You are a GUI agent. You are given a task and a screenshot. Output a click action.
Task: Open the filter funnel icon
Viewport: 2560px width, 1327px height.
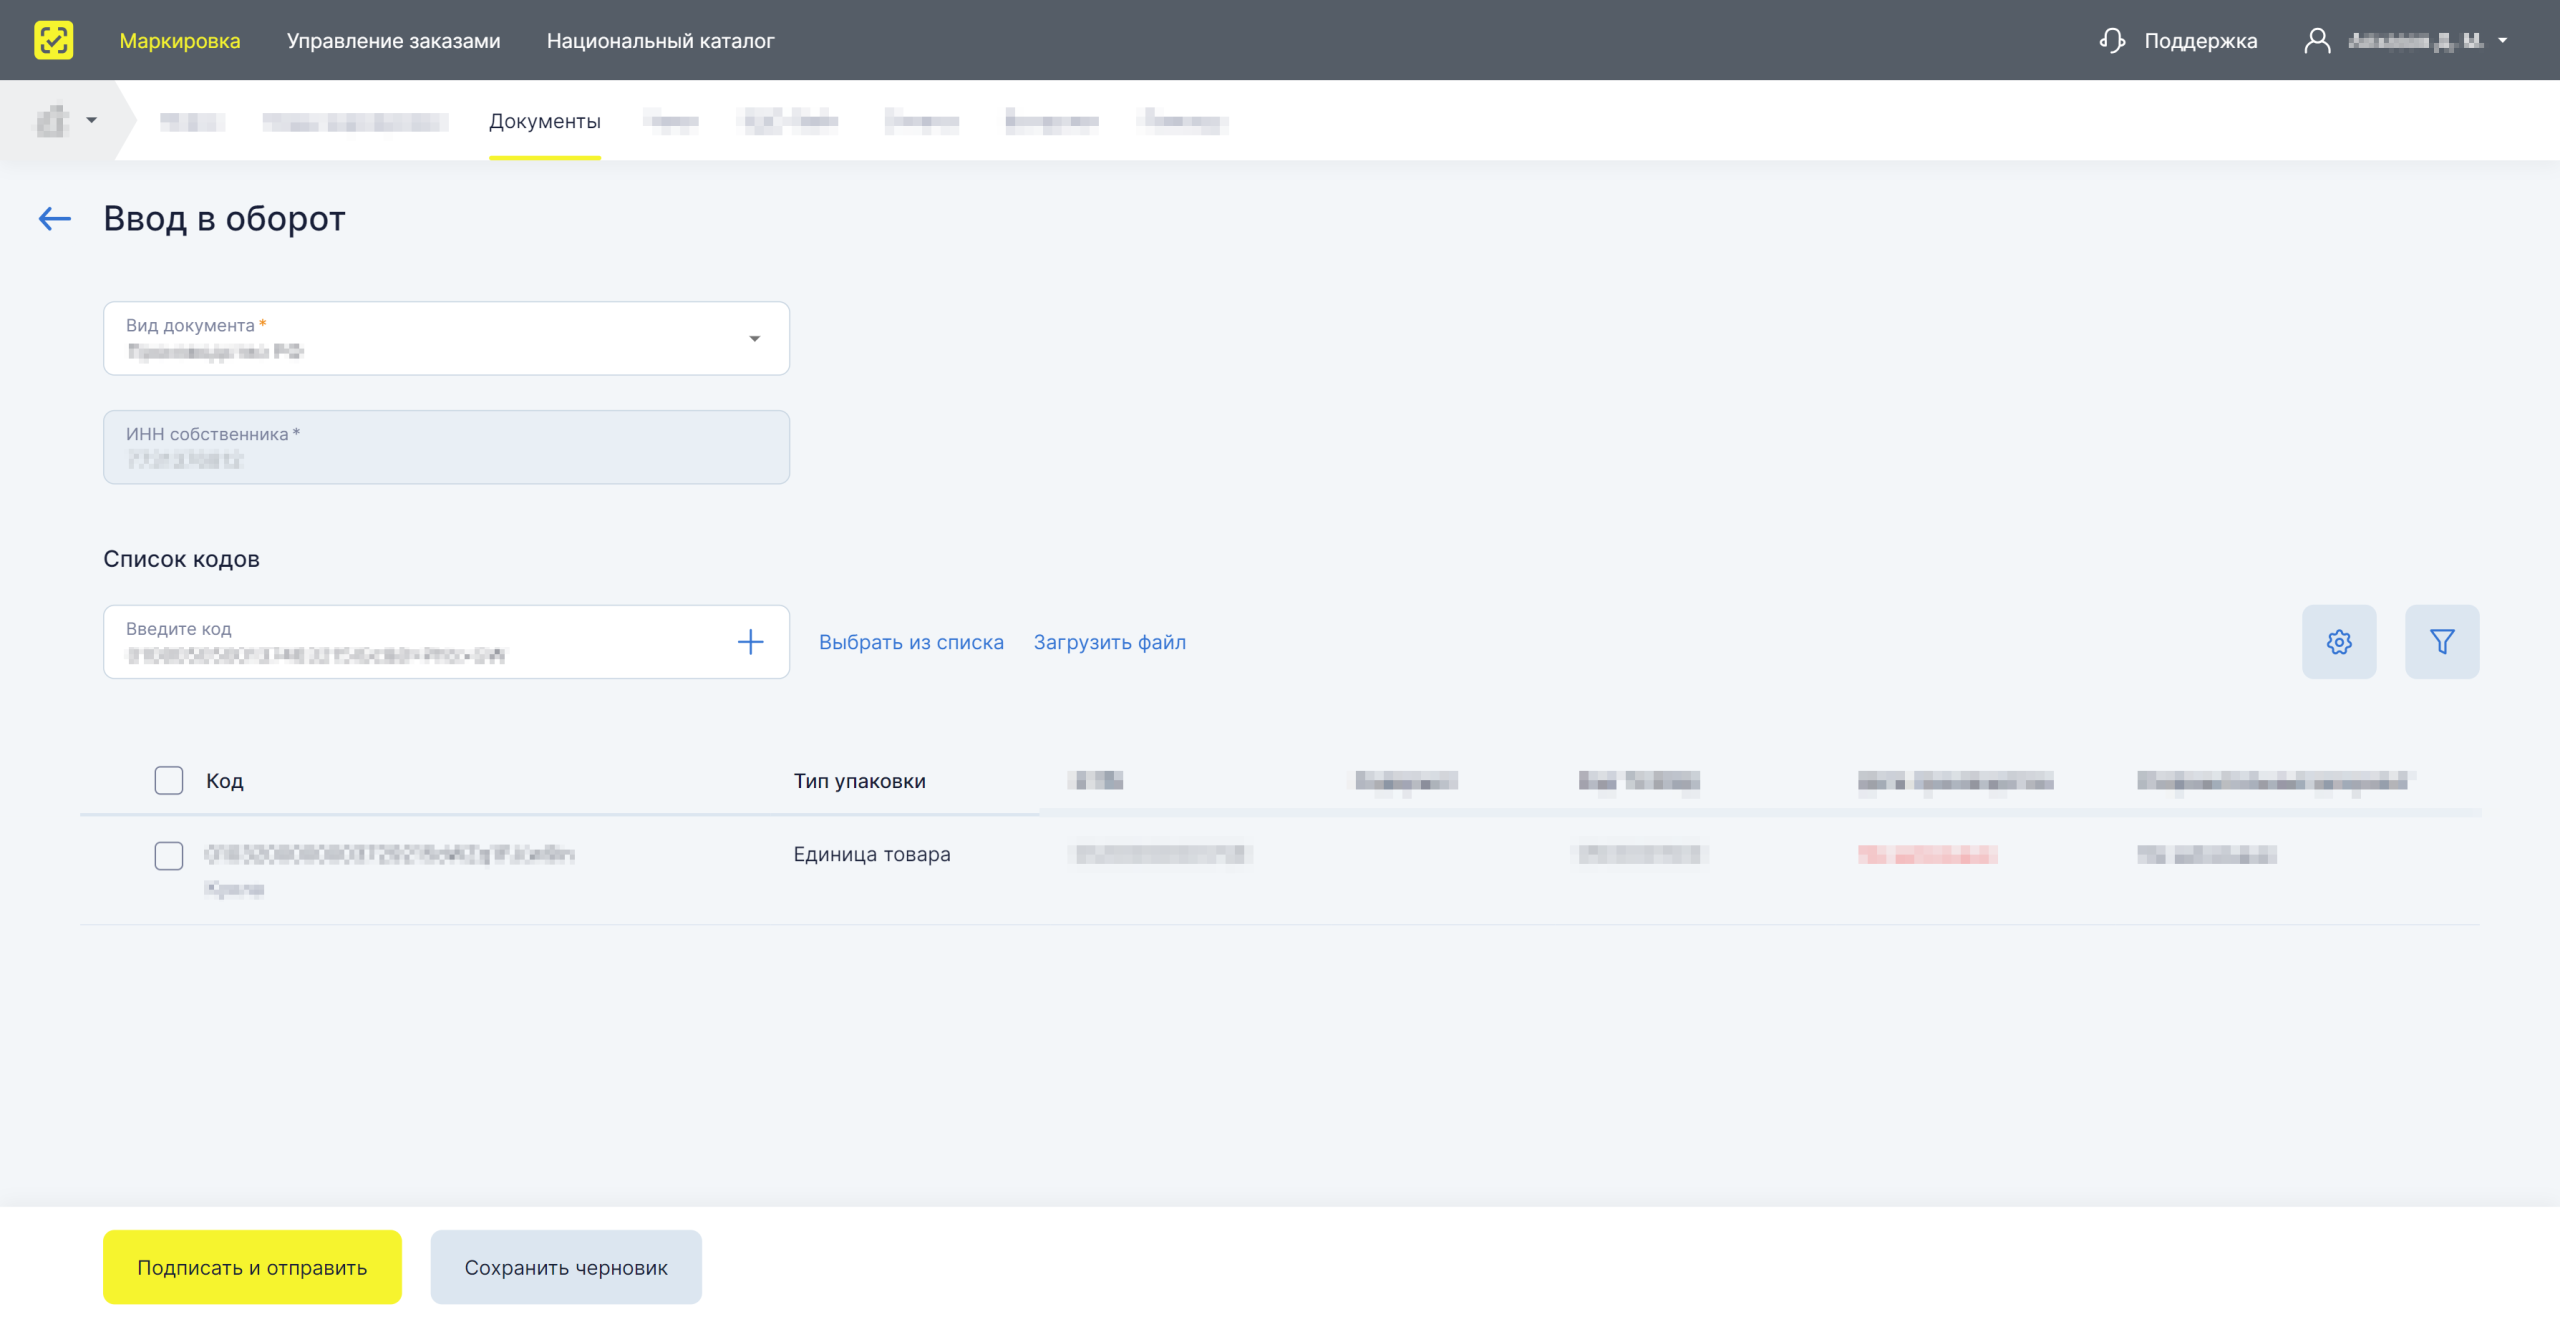2442,642
